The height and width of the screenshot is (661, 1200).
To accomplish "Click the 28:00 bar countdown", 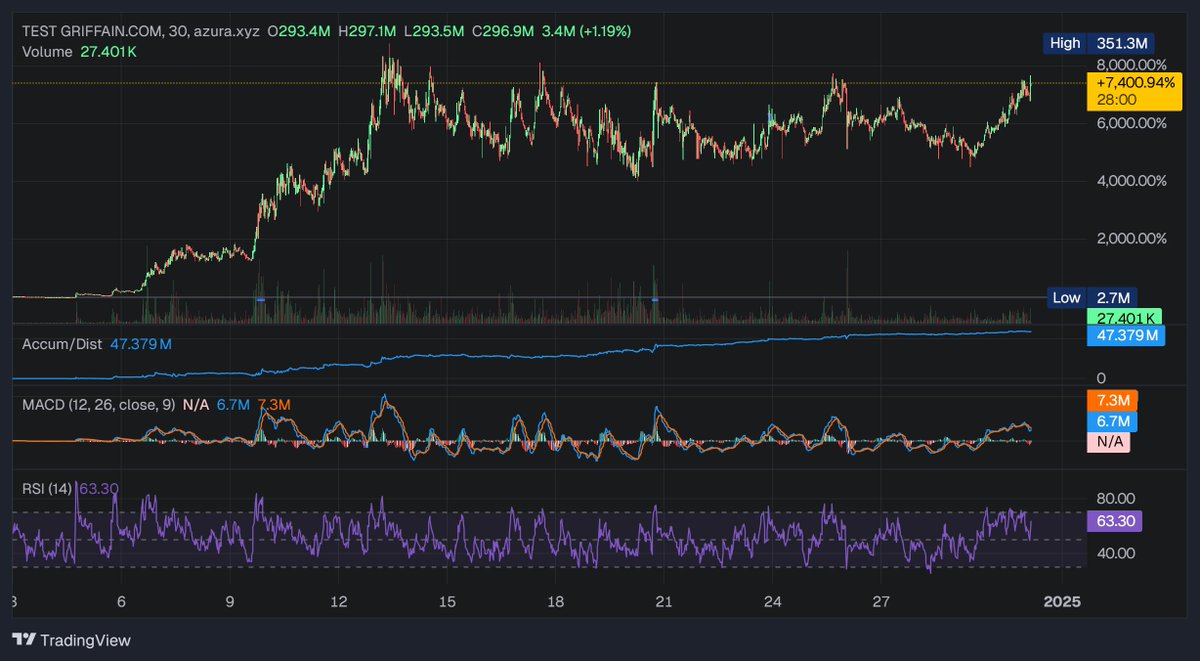I will coord(1115,100).
